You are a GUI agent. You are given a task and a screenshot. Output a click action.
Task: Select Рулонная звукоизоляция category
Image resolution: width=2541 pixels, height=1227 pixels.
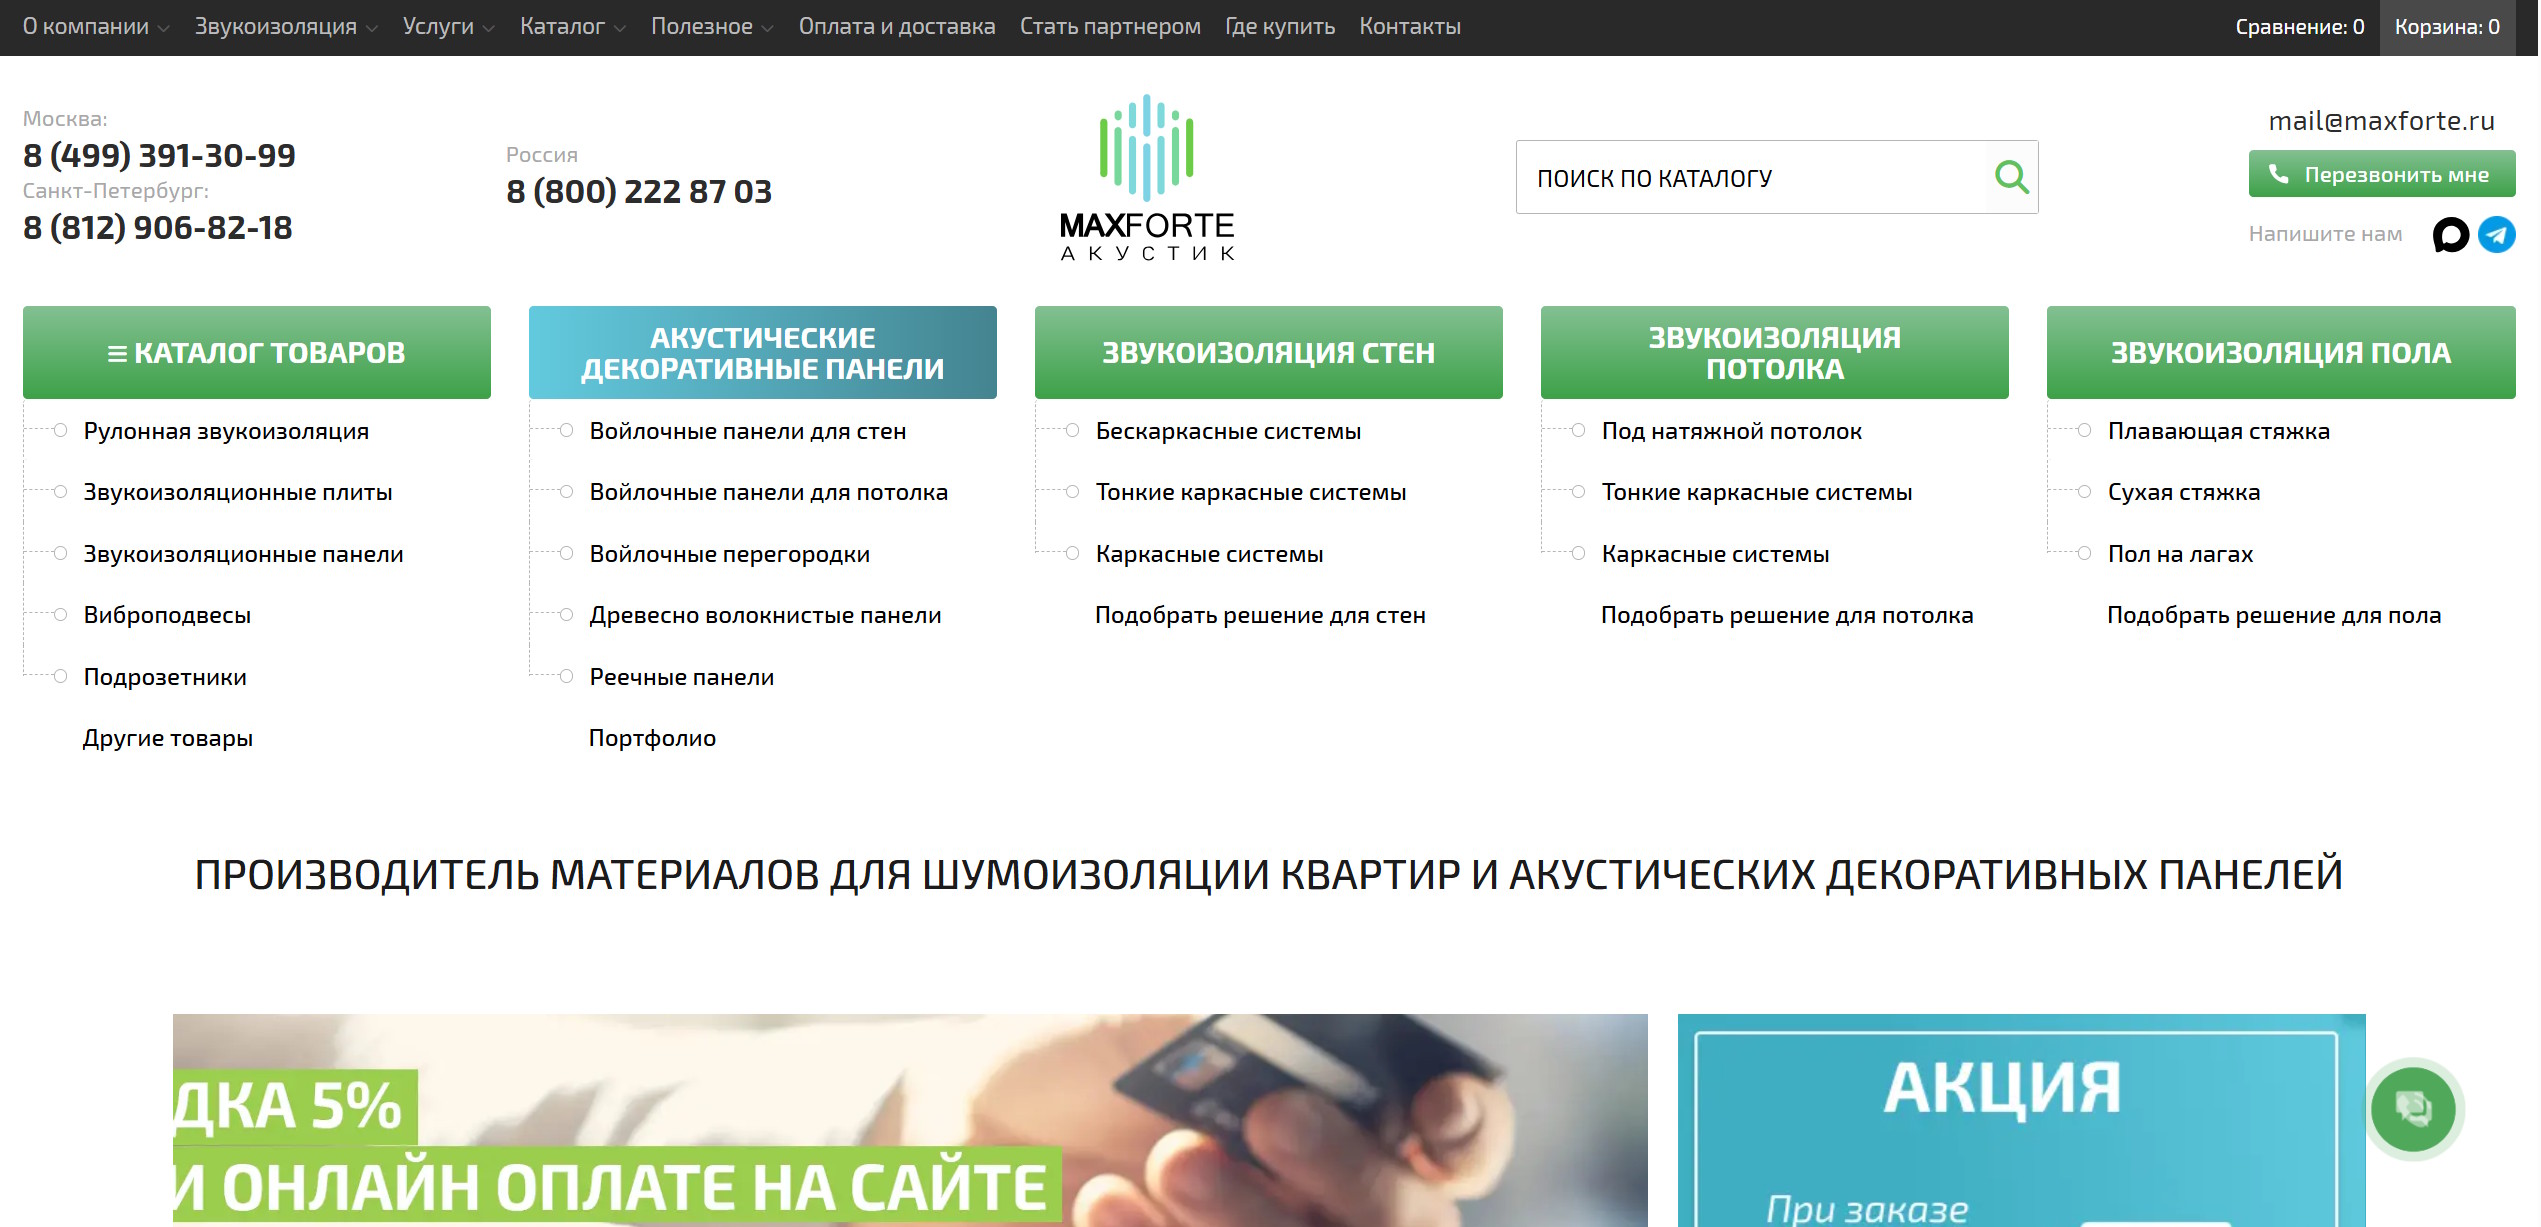[226, 431]
